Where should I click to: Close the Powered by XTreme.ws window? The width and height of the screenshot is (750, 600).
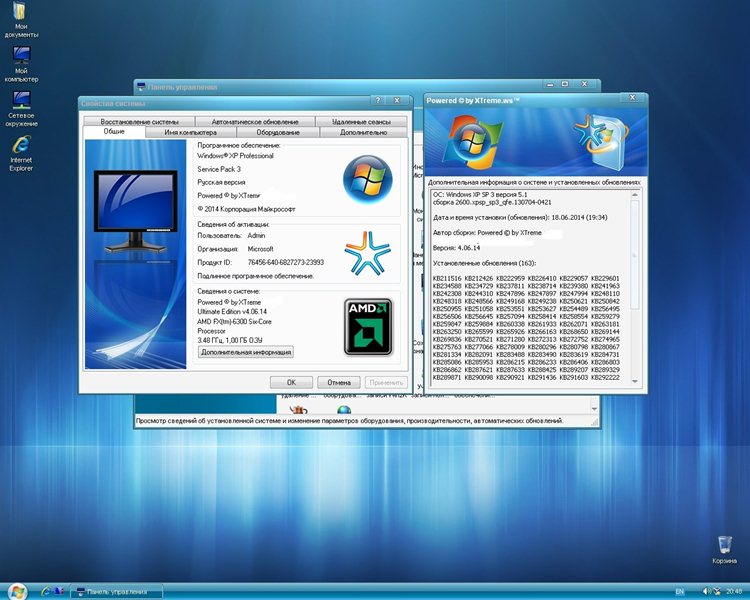[632, 97]
